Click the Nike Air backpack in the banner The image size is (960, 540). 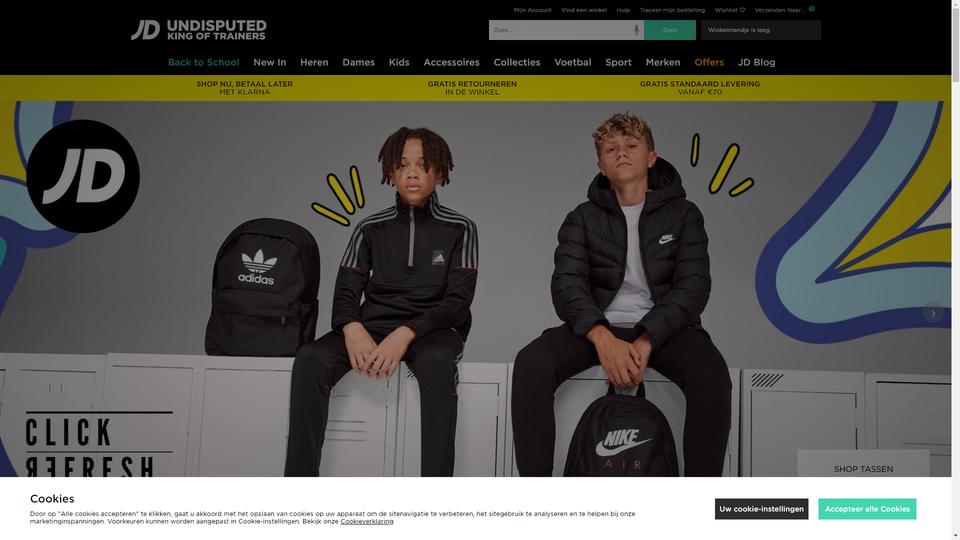[621, 435]
